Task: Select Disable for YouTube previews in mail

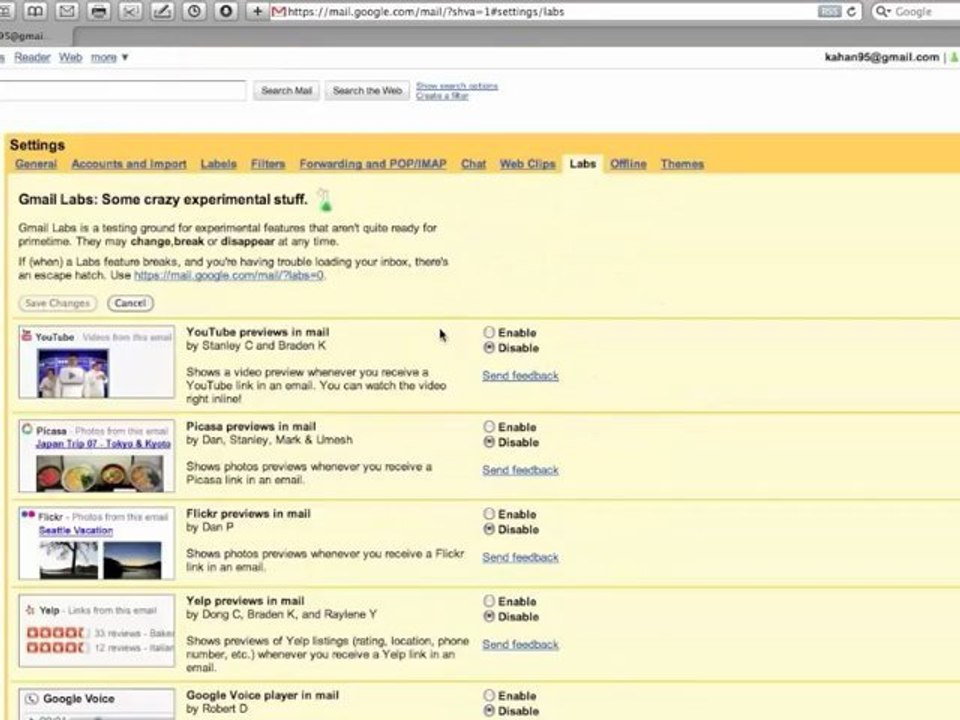Action: tap(489, 348)
